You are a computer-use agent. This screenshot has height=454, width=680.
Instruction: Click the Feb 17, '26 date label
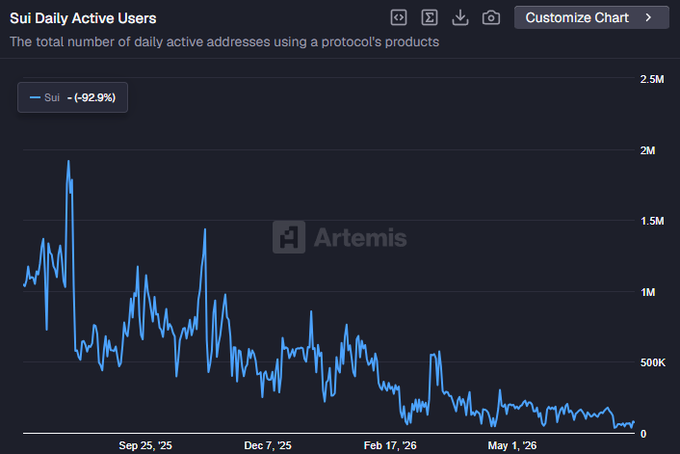tap(390, 445)
